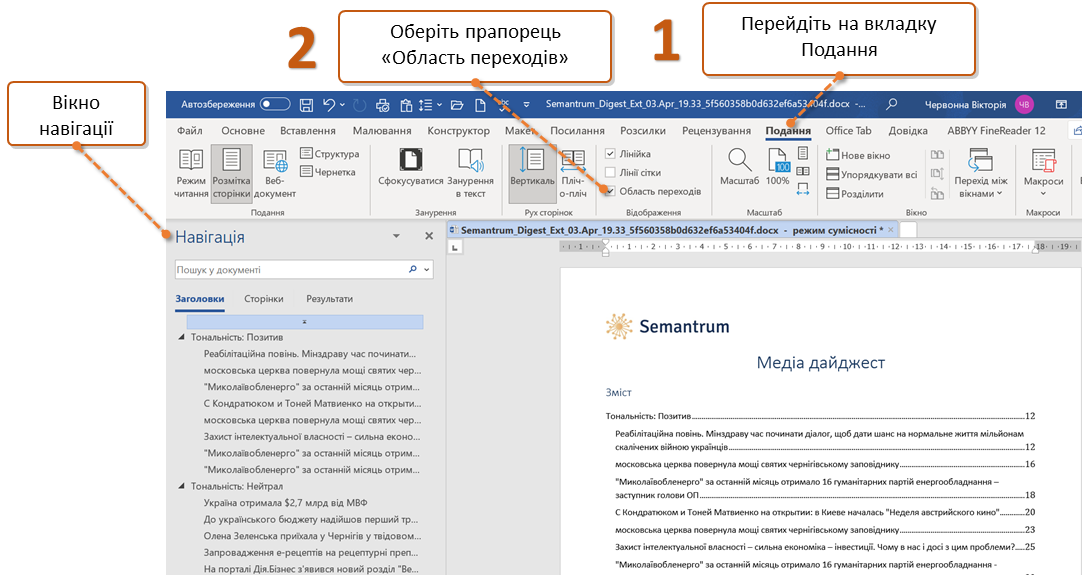Switch to Веб-документ view

tap(275, 174)
